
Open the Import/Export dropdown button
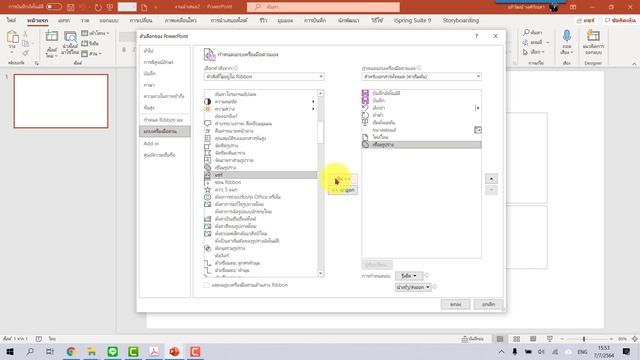point(413,287)
